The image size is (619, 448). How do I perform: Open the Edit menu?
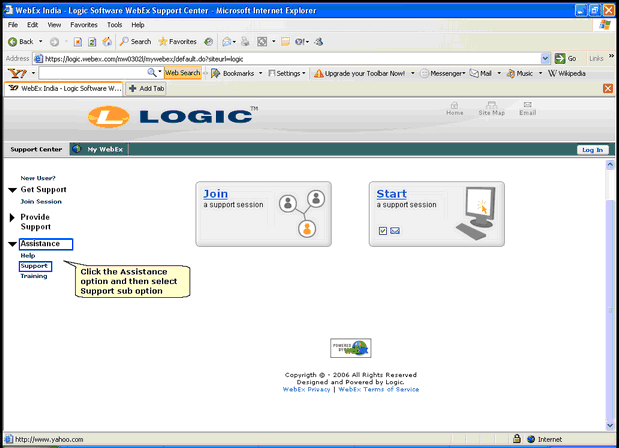32,25
